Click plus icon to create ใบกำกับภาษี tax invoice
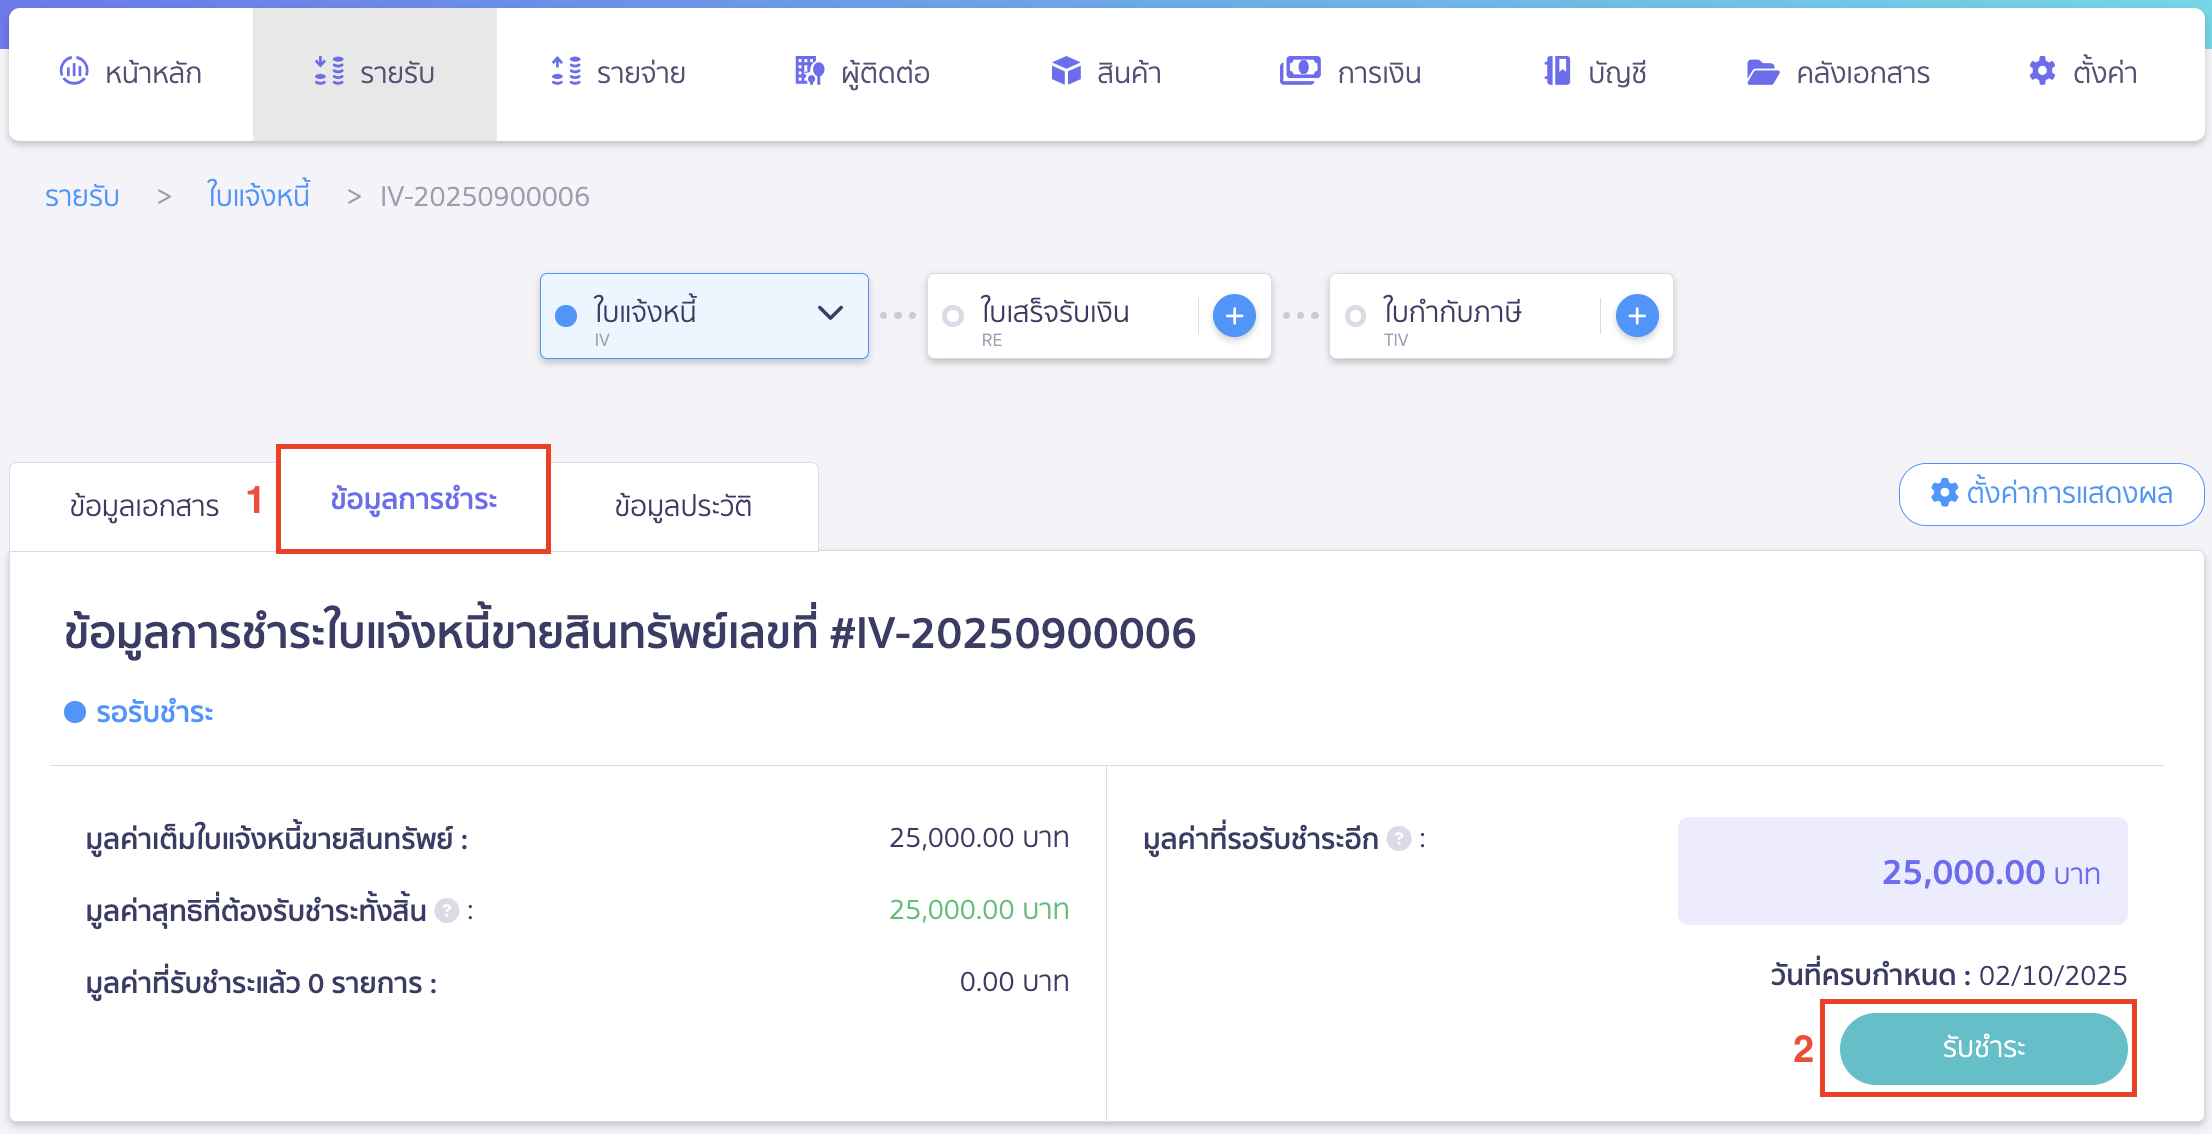The height and width of the screenshot is (1134, 2212). [1637, 315]
